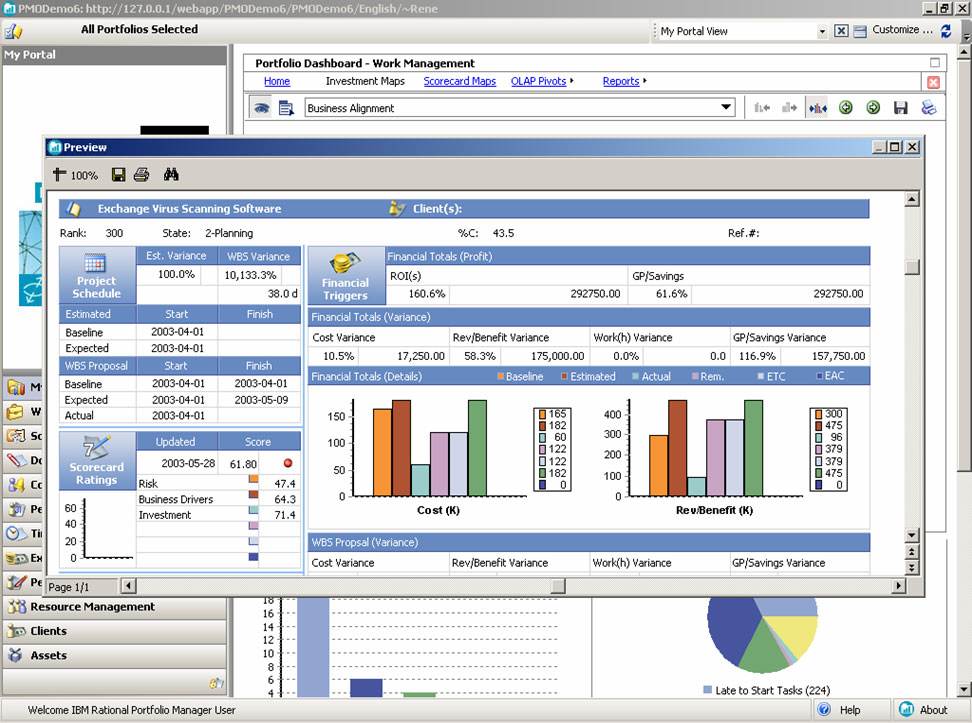The height and width of the screenshot is (723, 972).
Task: Click the printer icon in Preview toolbar
Action: point(141,175)
